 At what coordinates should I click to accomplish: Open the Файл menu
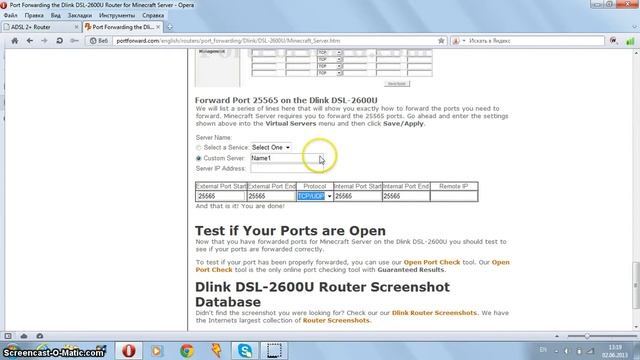(x=11, y=16)
